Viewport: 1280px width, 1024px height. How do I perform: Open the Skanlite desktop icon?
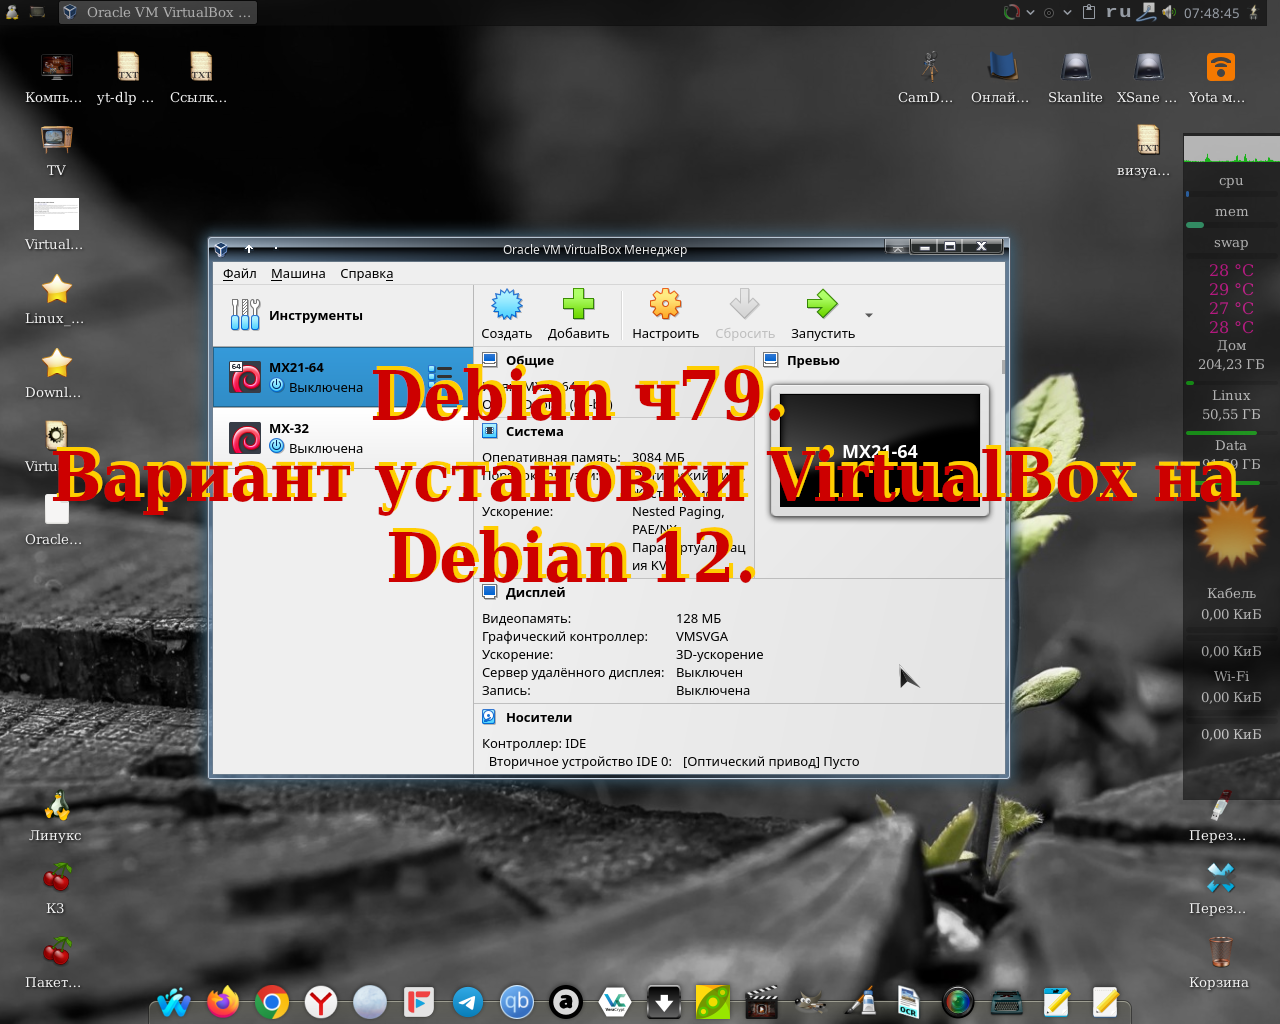1075,78
